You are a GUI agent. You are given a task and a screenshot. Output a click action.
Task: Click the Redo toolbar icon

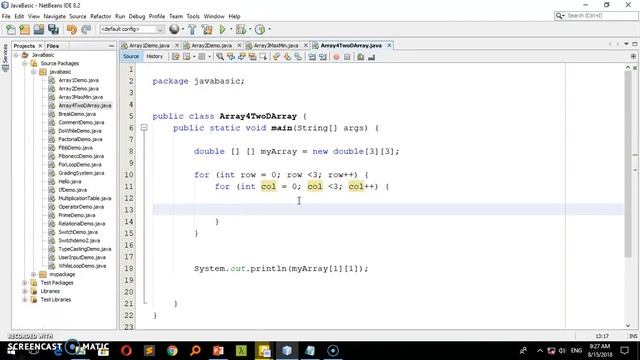(x=86, y=29)
